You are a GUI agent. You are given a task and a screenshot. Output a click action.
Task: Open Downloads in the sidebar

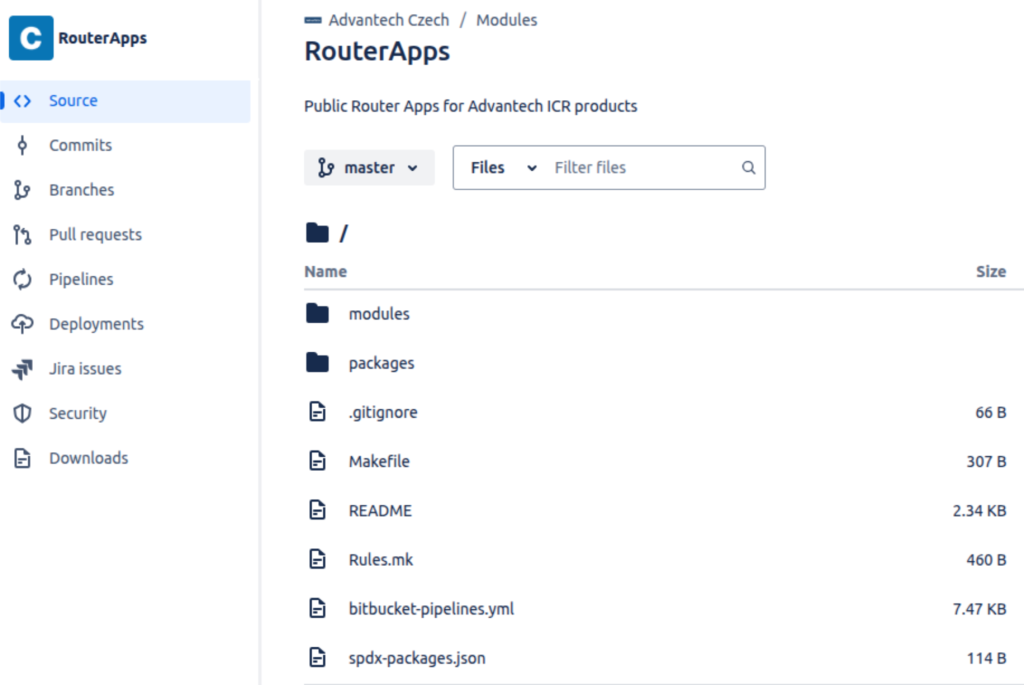89,458
